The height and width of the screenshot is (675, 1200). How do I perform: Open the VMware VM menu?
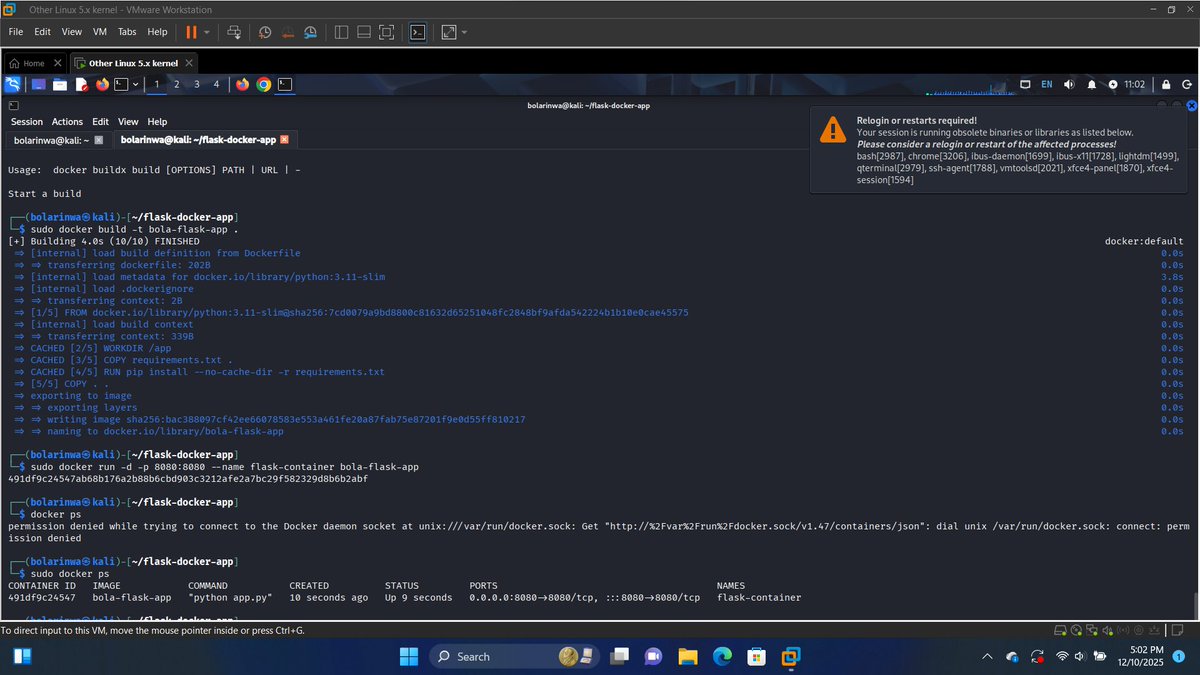pos(100,32)
